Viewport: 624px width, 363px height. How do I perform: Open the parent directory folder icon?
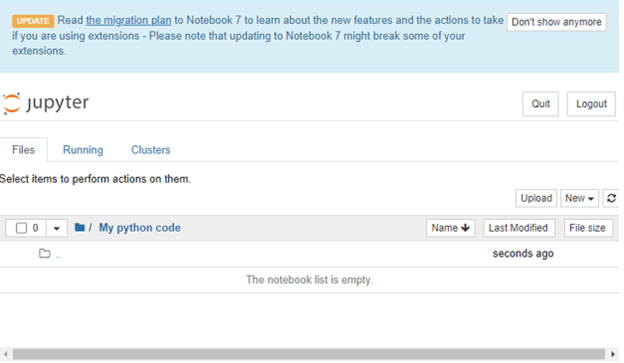pyautogui.click(x=45, y=254)
